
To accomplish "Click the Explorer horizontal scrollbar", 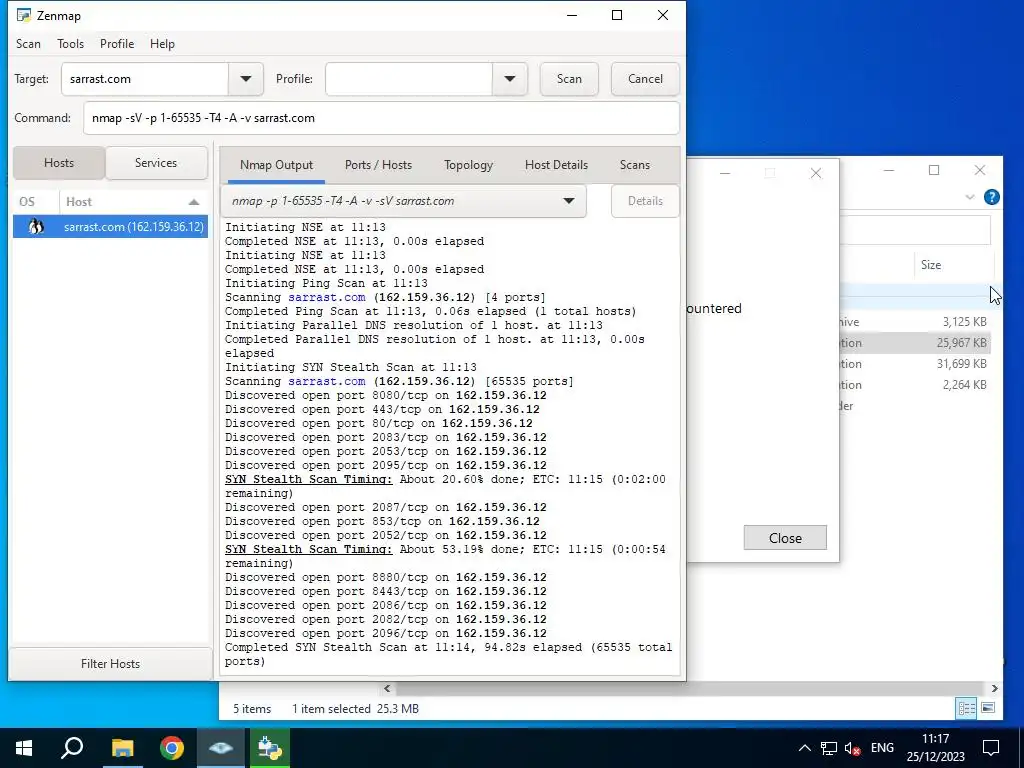I will pyautogui.click(x=690, y=688).
